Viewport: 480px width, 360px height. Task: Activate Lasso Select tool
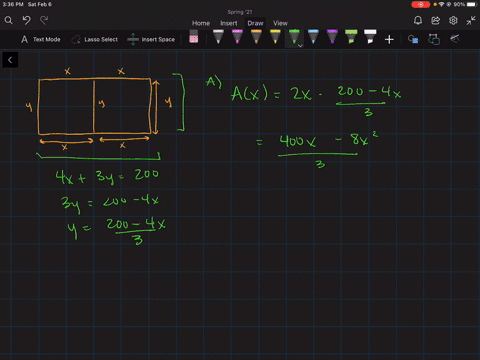[x=94, y=39]
